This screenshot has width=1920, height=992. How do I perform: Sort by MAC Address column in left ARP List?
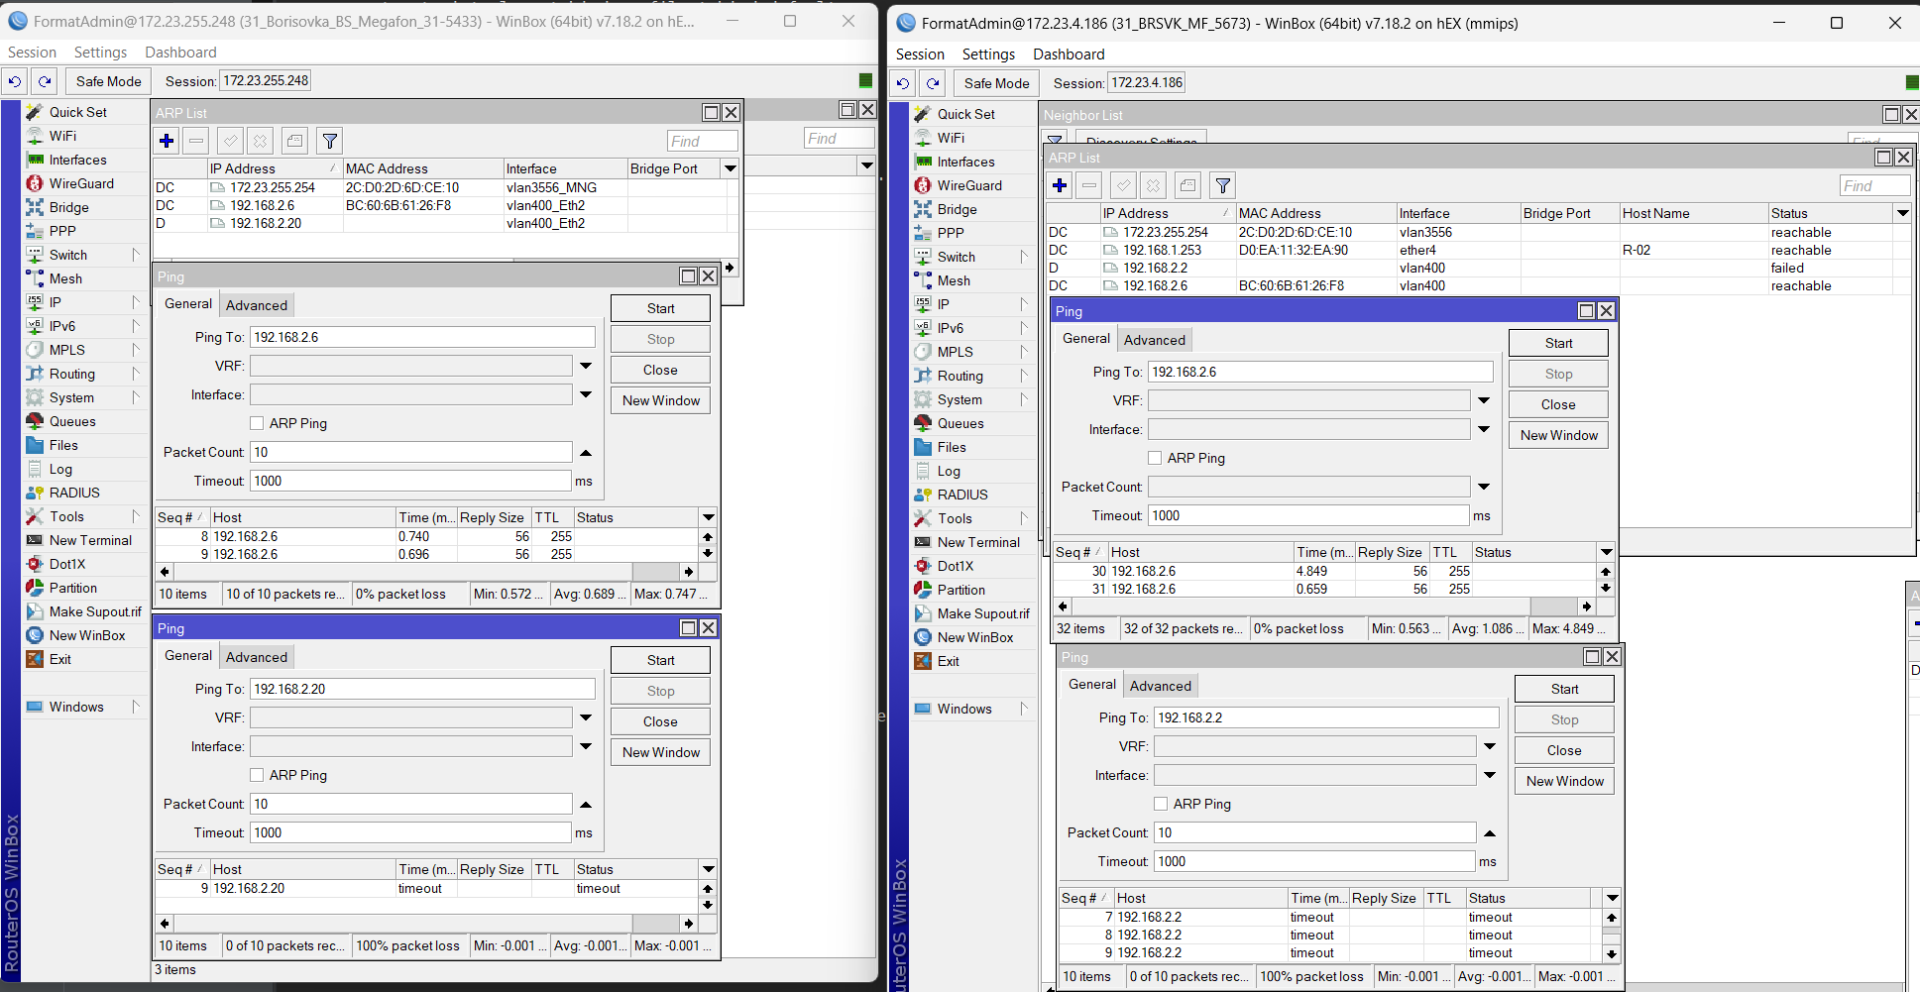point(422,168)
